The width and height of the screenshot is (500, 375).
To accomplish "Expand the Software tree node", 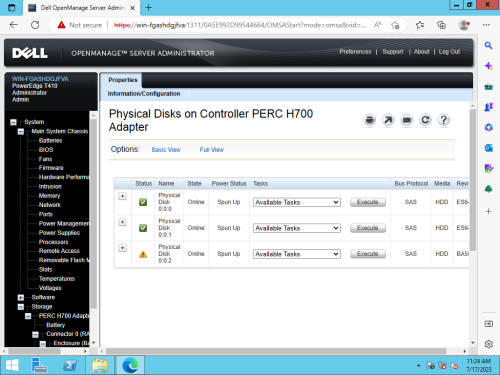I will point(21,297).
